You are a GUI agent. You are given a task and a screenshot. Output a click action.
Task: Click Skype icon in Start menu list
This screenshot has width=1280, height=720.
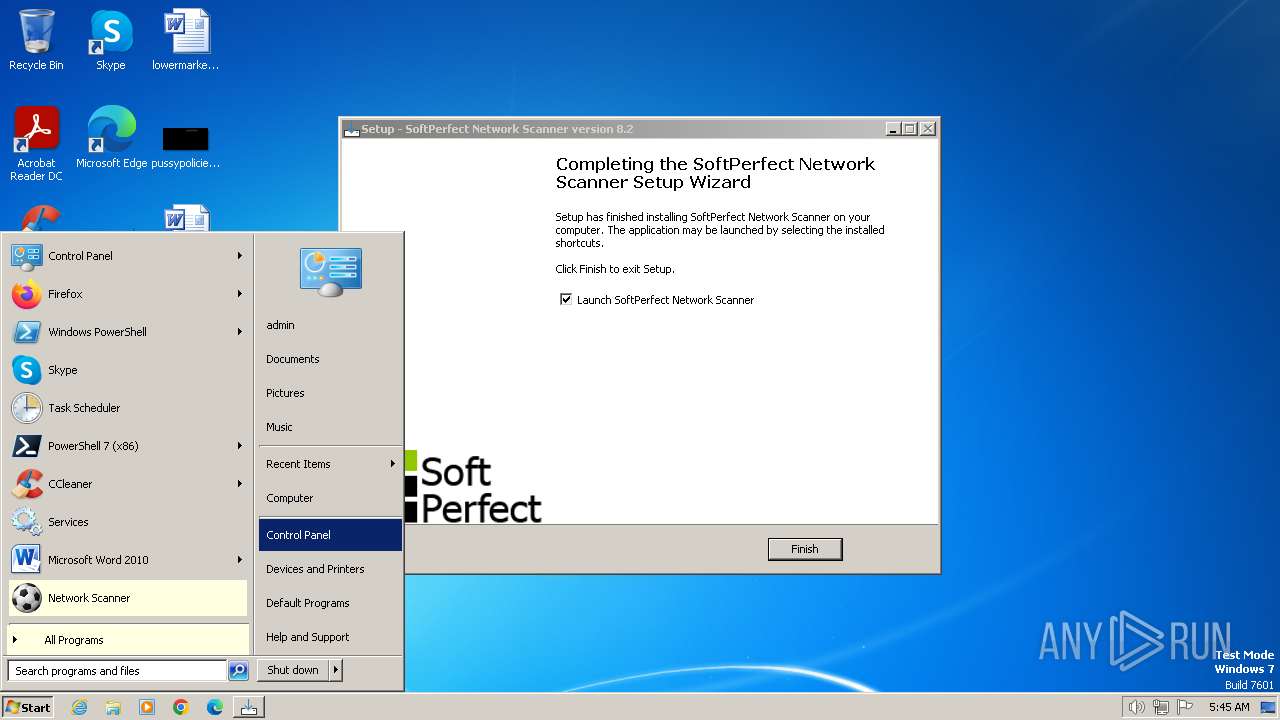point(26,370)
